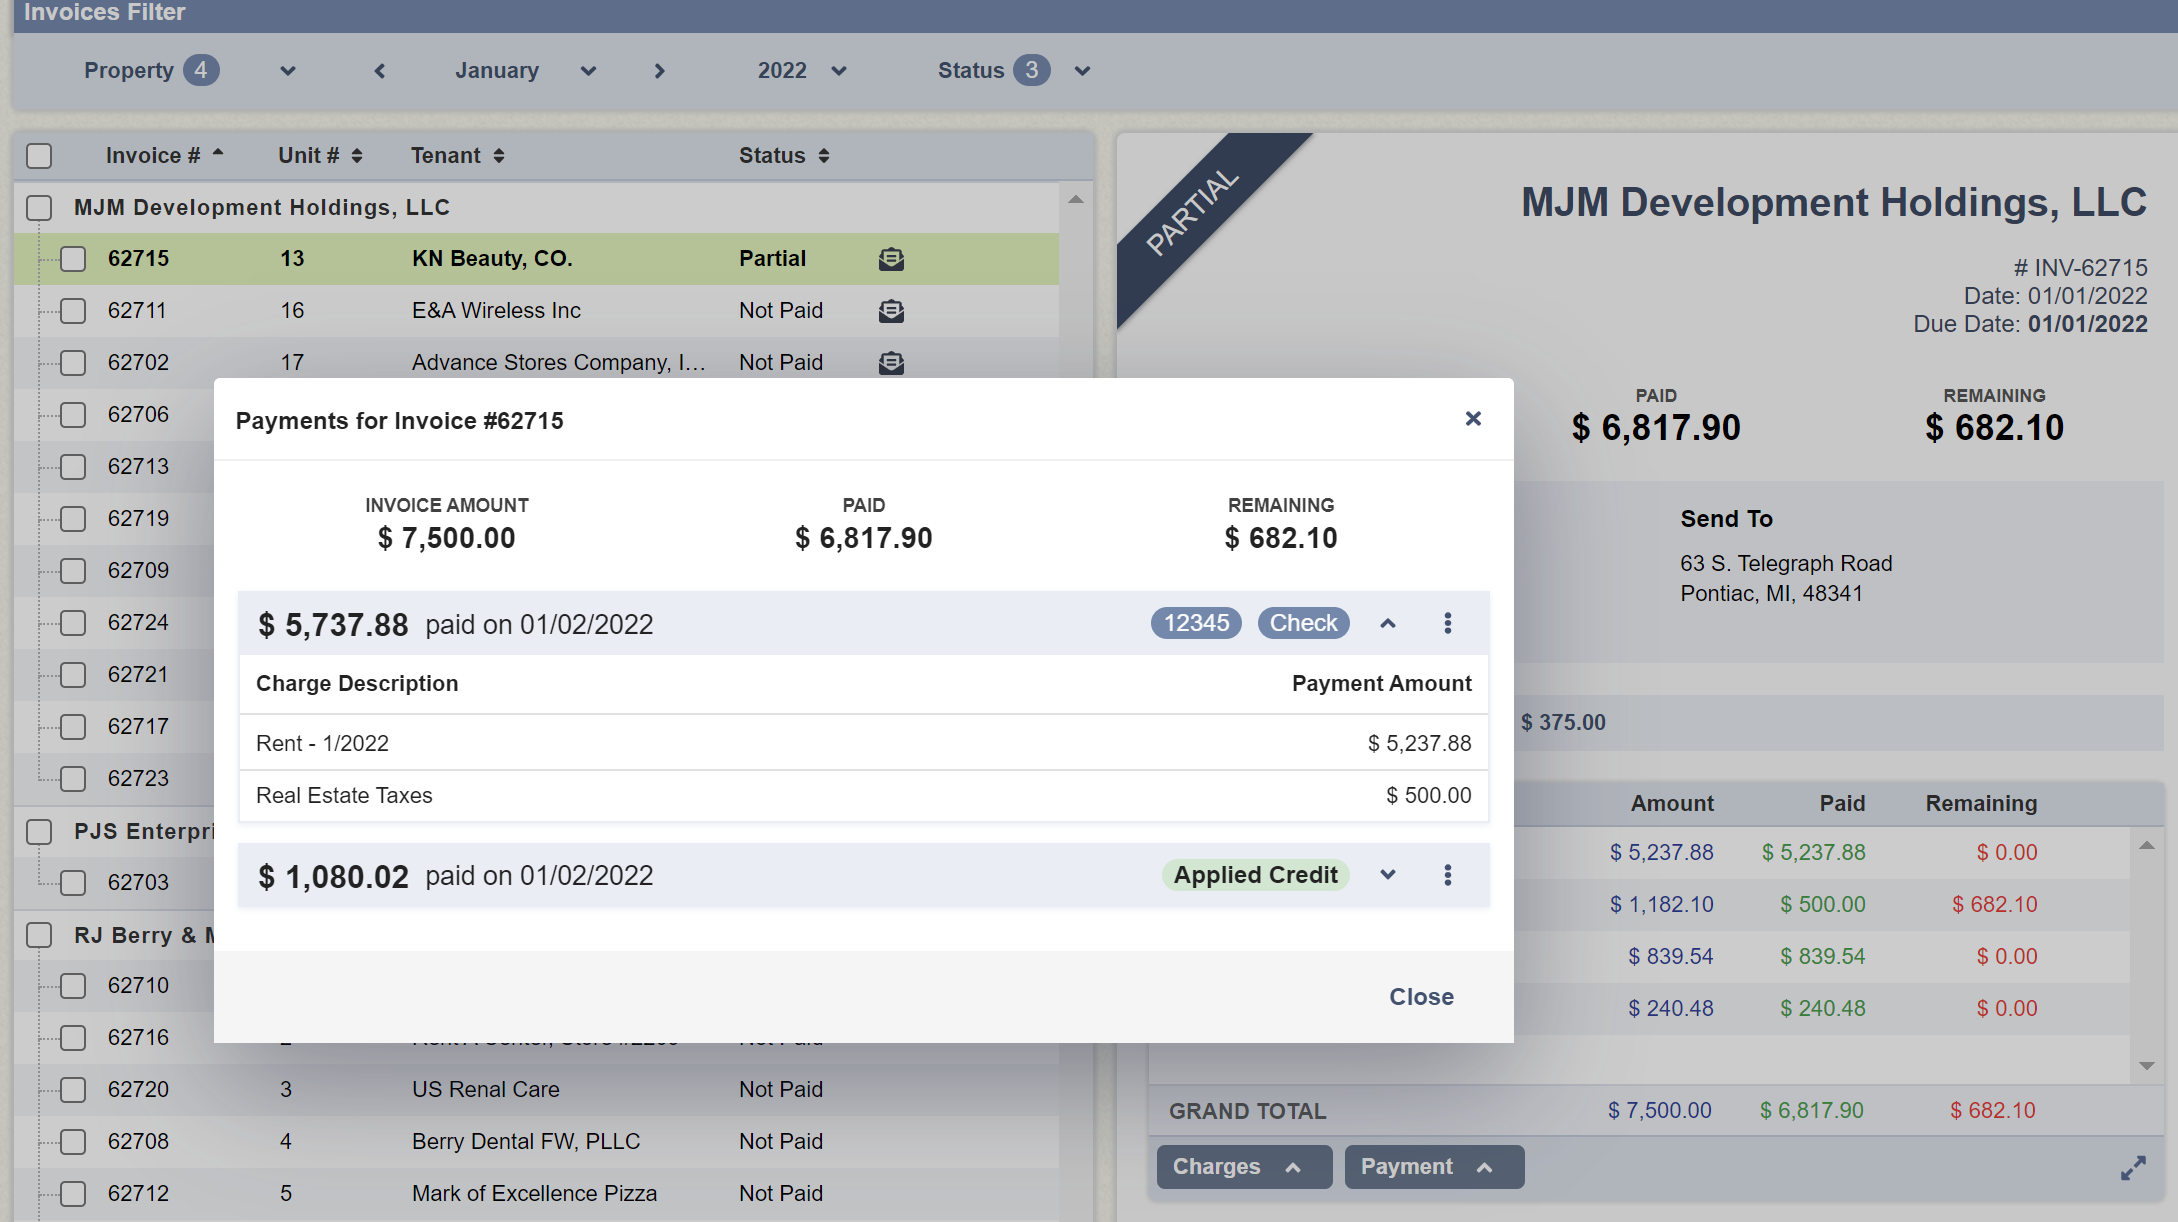Select checkbox for invoice 62723

(73, 779)
